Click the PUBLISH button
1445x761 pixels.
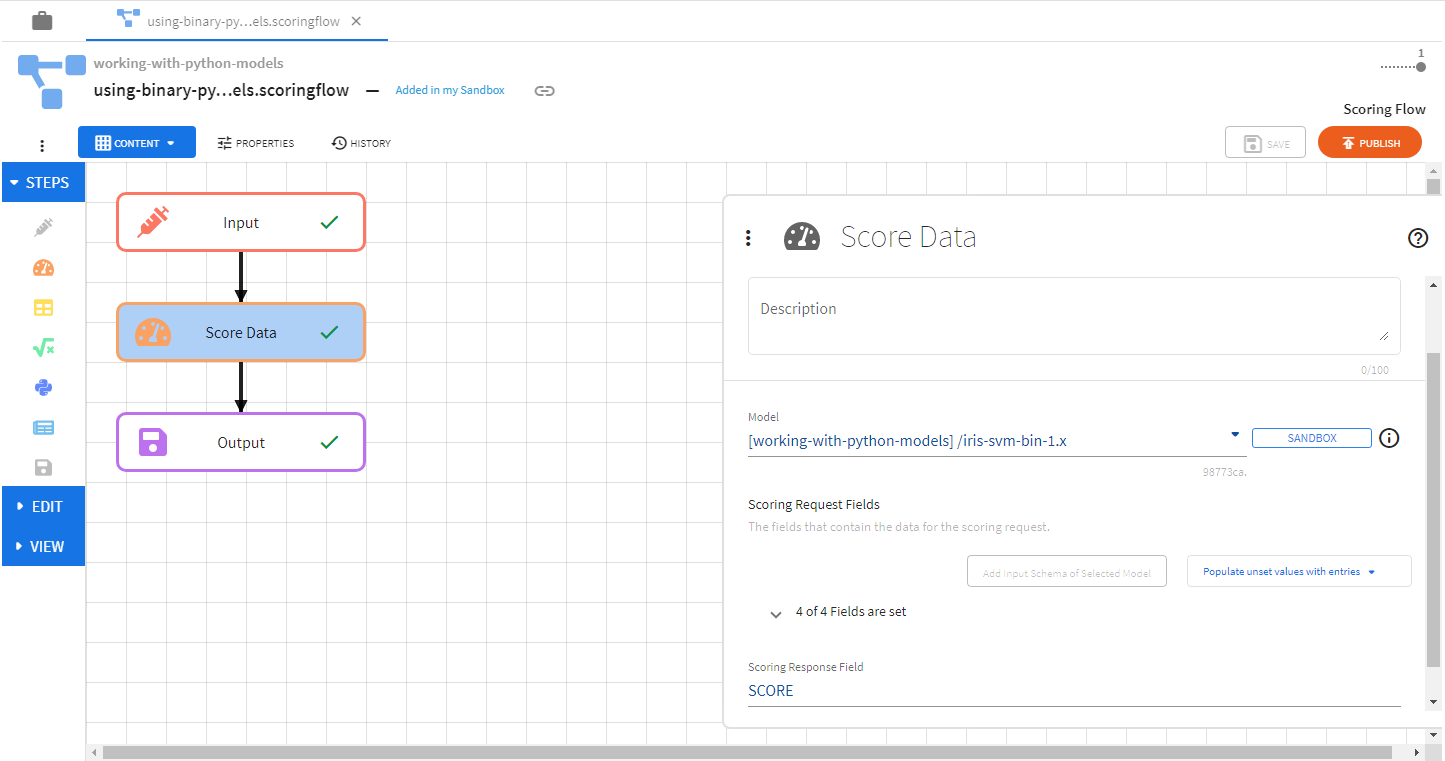(x=1369, y=143)
